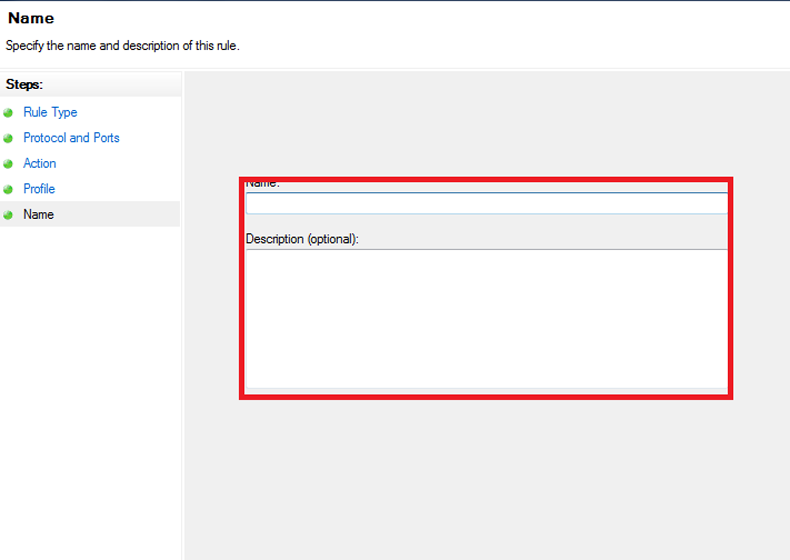Click the green bullet beside Rule Type
Viewport: 790px width, 560px height.
click(8, 113)
